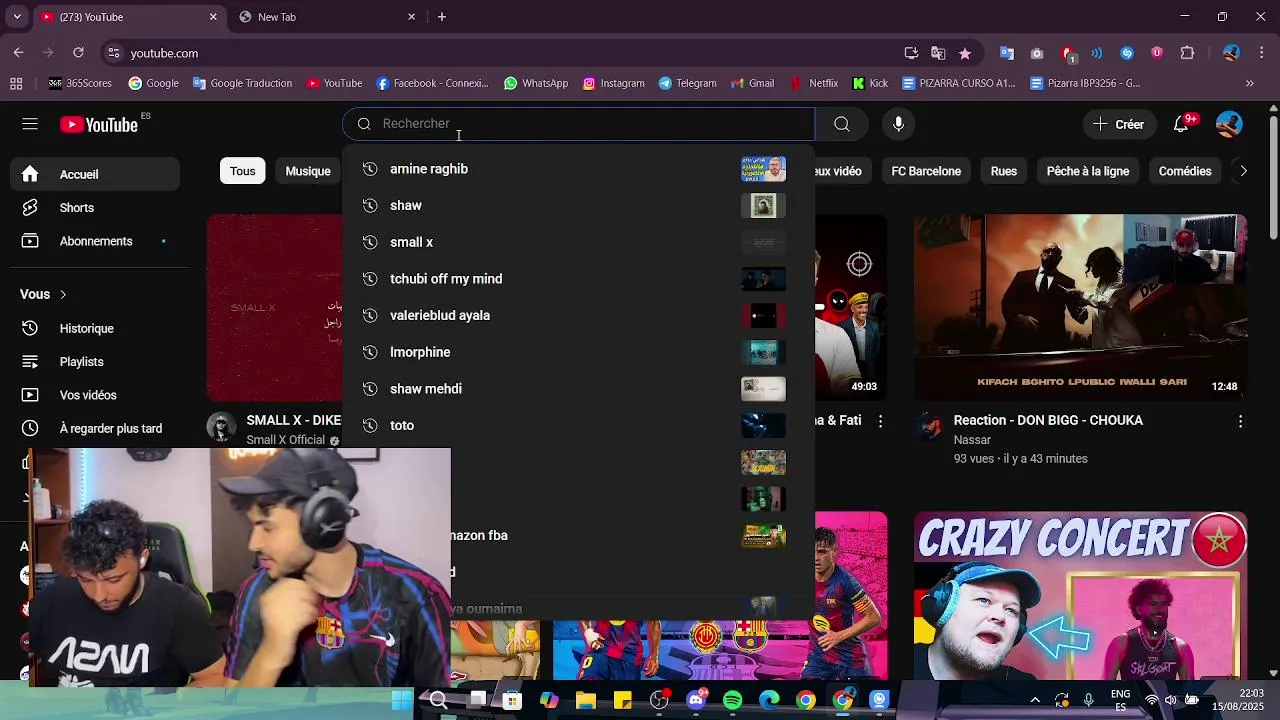This screenshot has width=1280, height=720.
Task: Open the Chrome three-dot menu
Action: (x=1261, y=53)
